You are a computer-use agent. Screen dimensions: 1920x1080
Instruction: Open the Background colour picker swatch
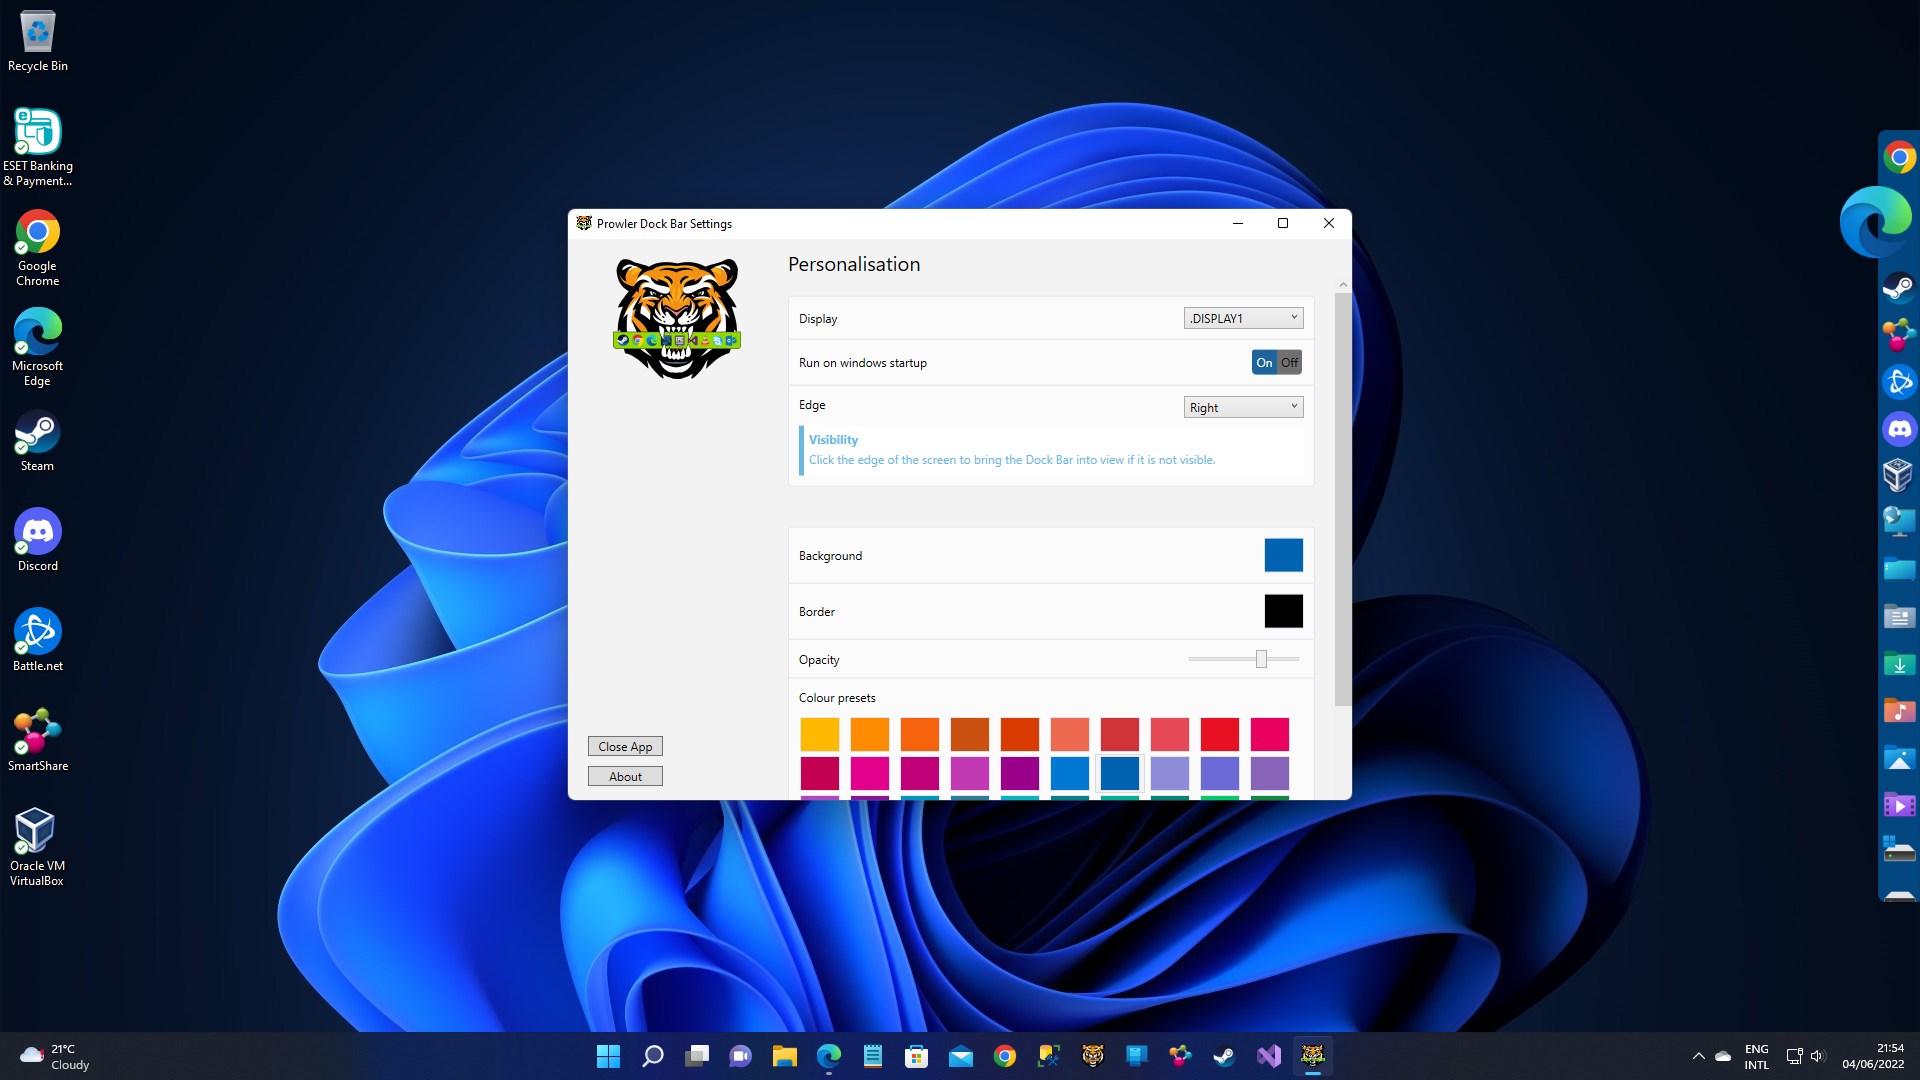point(1283,555)
